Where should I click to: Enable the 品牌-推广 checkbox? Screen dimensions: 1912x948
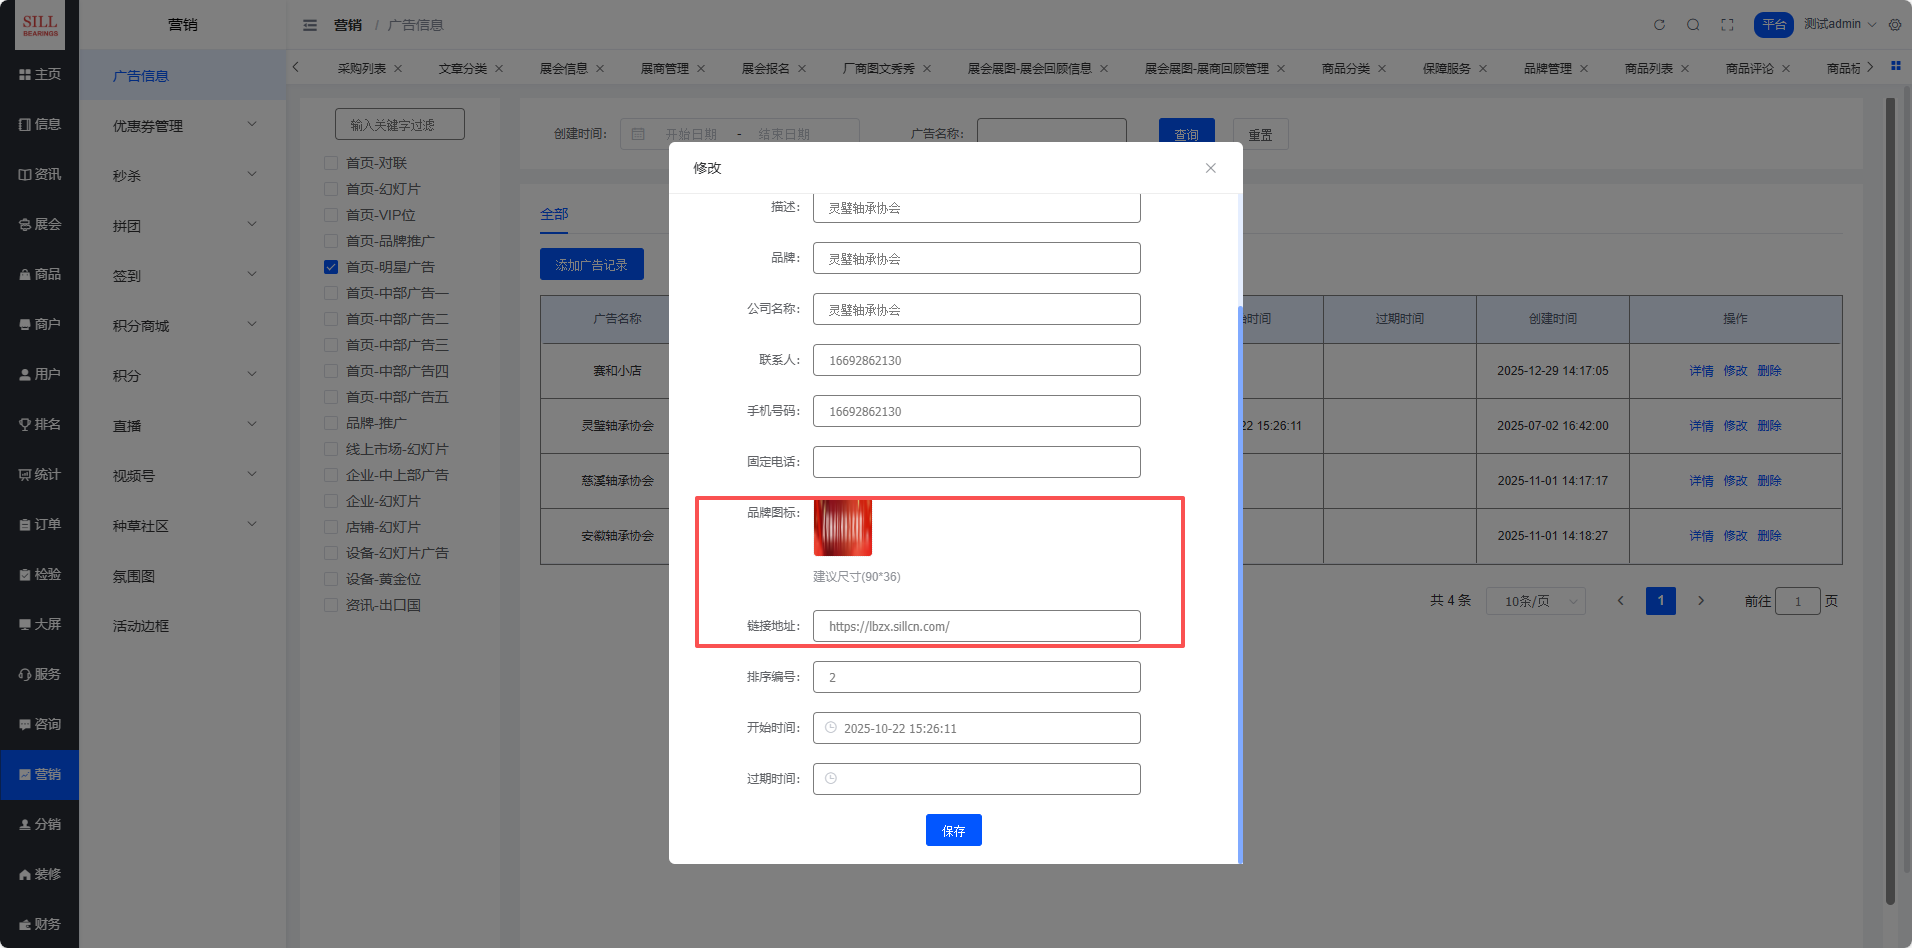[331, 423]
